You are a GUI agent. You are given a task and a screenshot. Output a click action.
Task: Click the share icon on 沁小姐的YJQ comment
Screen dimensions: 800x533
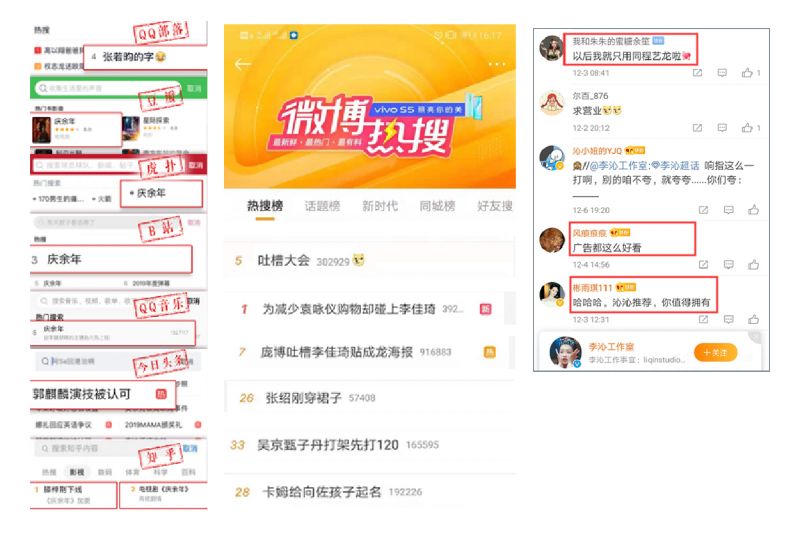pos(703,210)
